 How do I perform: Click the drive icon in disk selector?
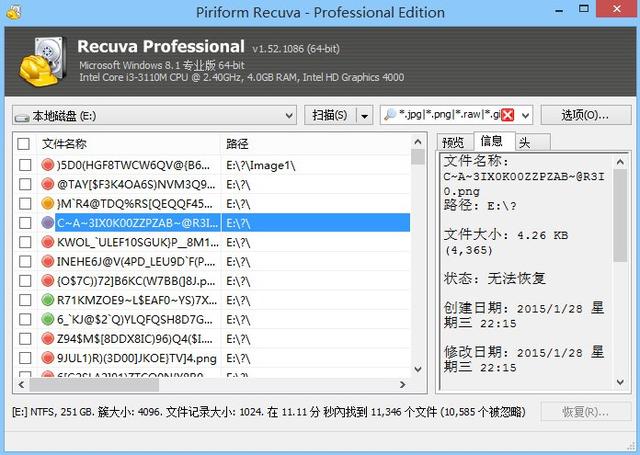tap(22, 118)
